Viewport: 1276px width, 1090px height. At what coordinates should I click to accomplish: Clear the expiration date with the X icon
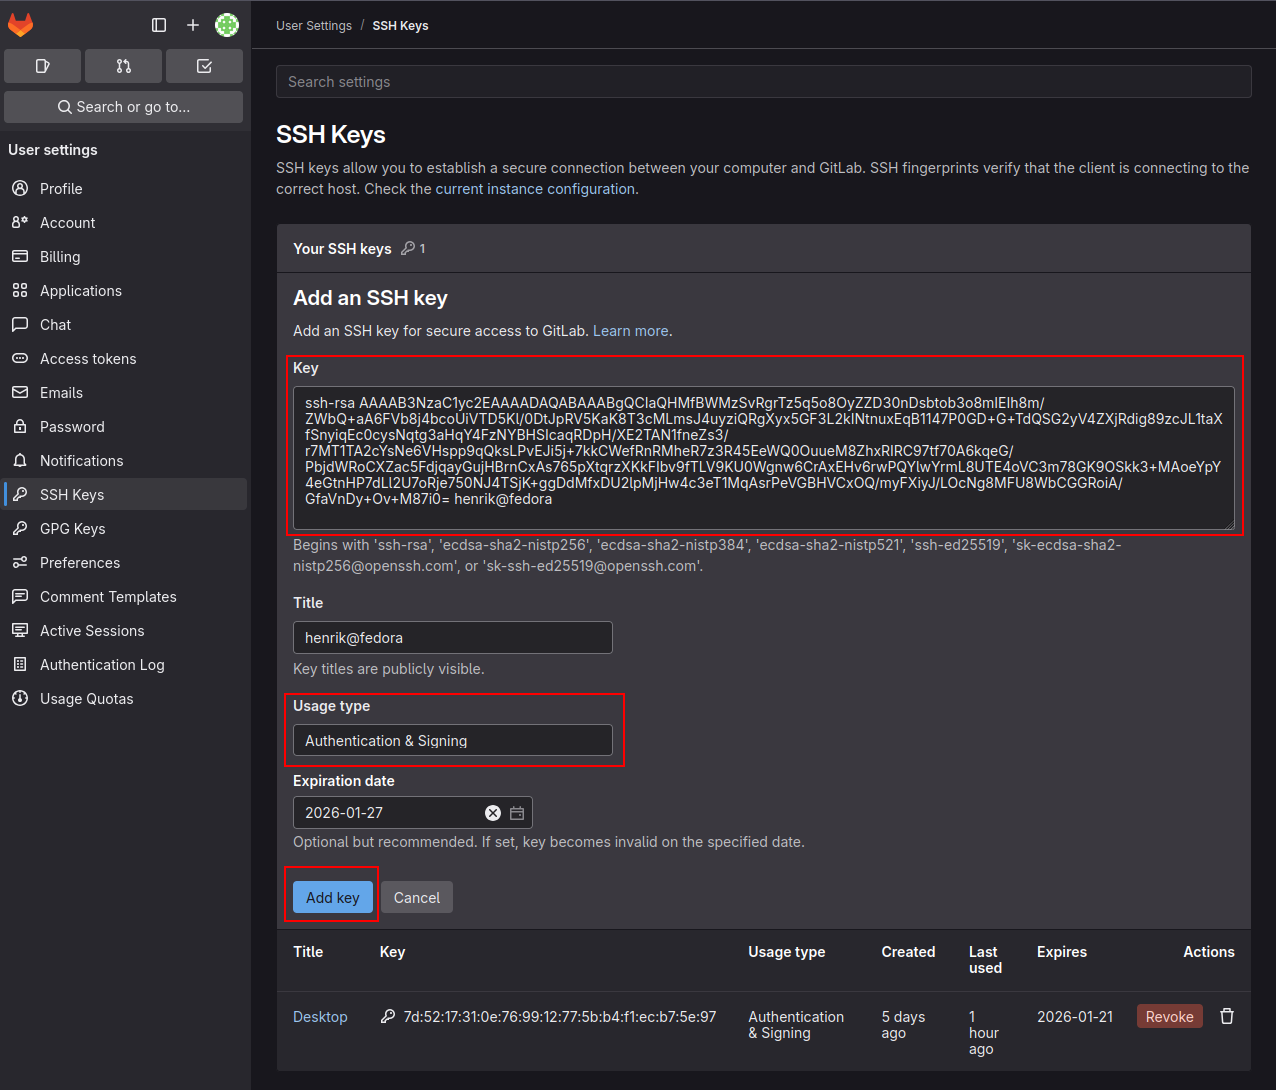pos(493,813)
